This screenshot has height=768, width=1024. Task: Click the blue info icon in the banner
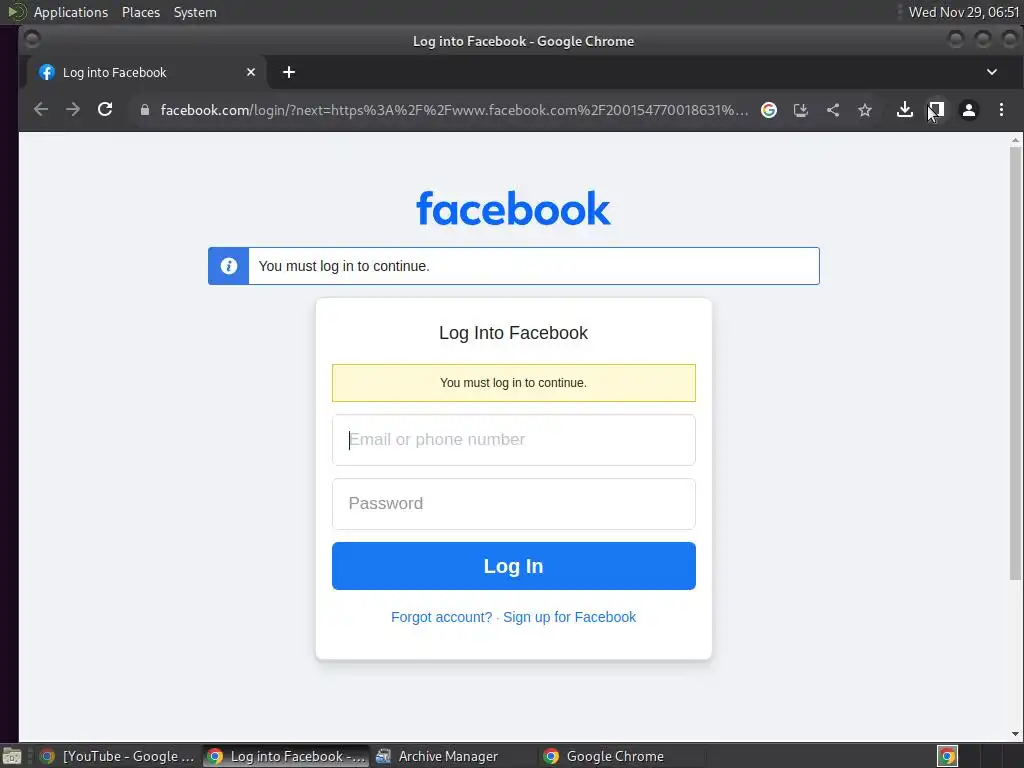(x=229, y=266)
